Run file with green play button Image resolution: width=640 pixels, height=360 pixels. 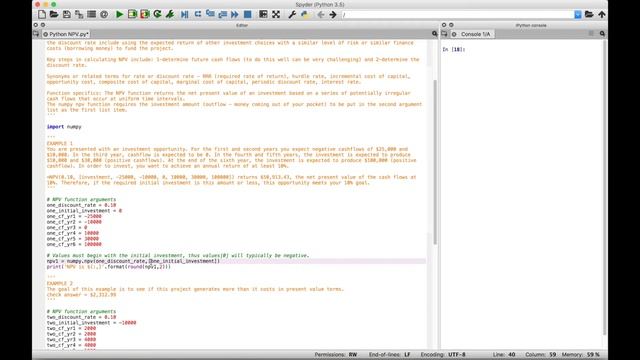point(120,14)
